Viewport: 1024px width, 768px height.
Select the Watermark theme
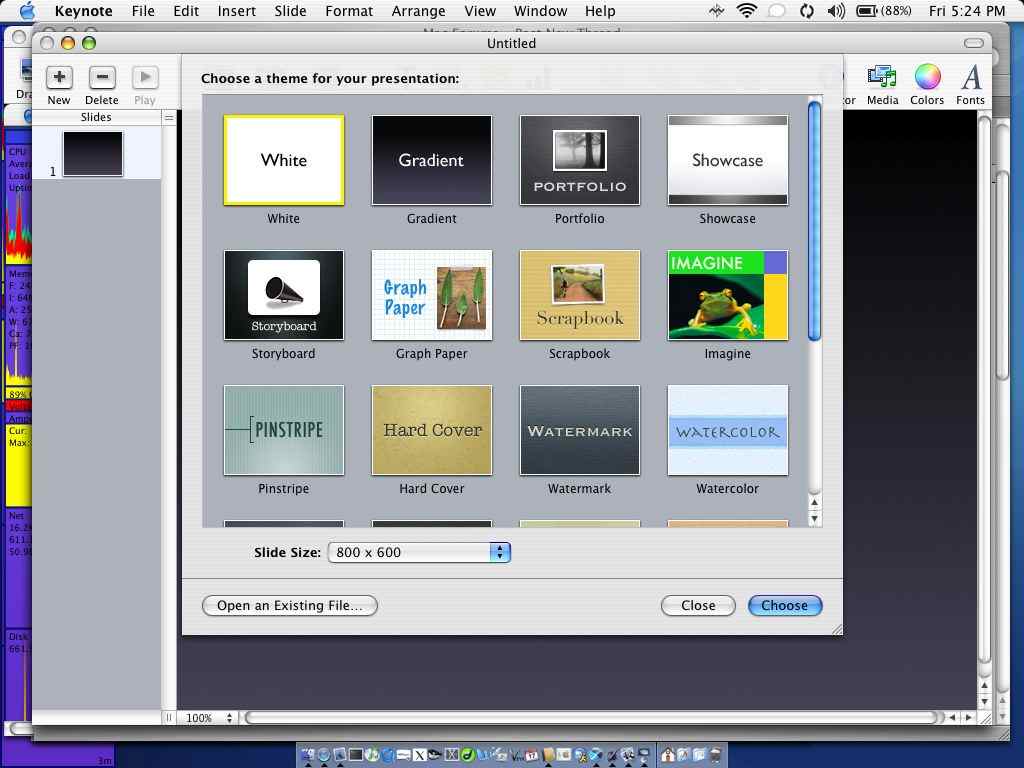[x=580, y=430]
